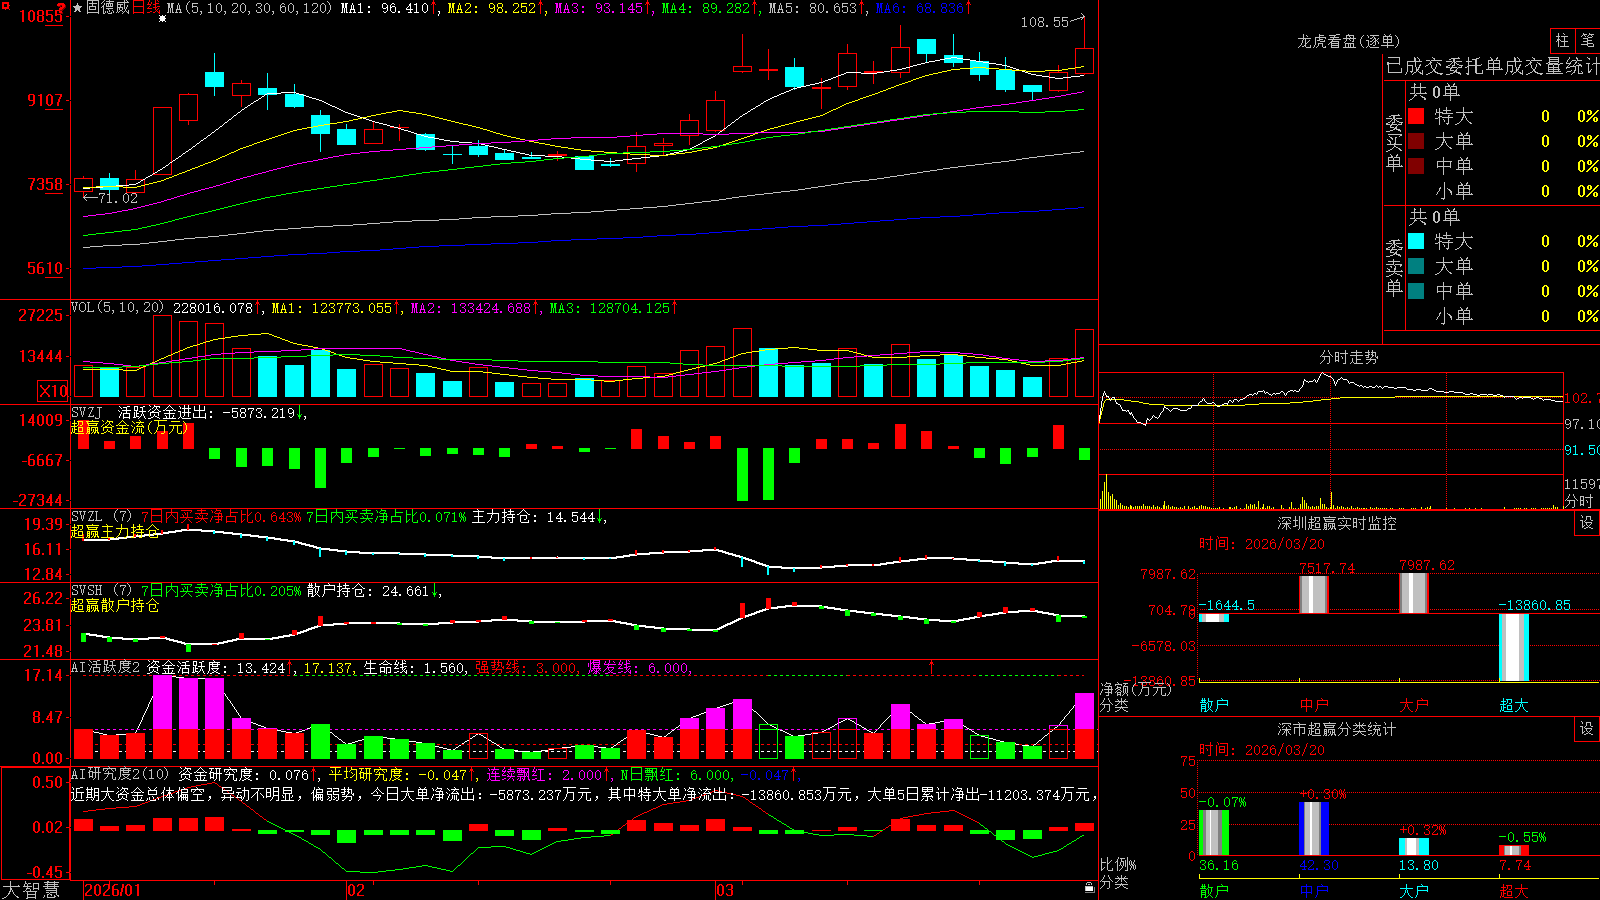Click the 委买单 section label
This screenshot has width=1600, height=900.
1394,142
